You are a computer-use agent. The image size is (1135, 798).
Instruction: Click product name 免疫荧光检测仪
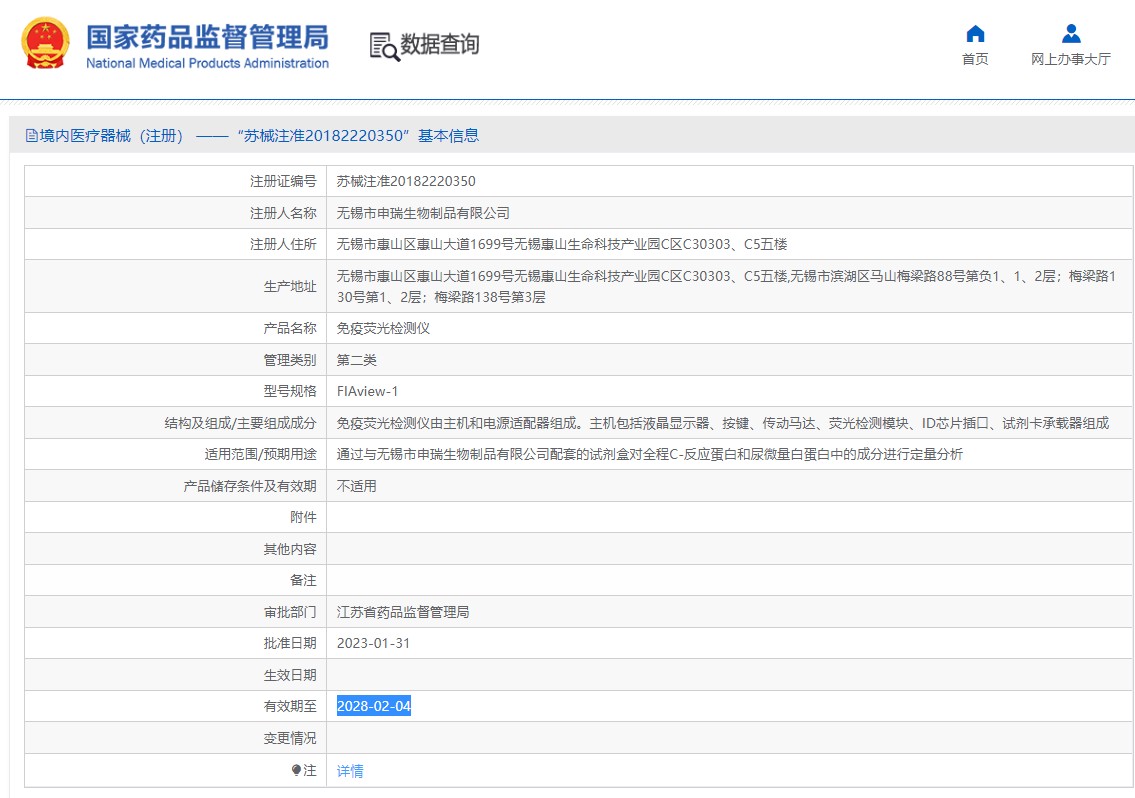pos(383,328)
